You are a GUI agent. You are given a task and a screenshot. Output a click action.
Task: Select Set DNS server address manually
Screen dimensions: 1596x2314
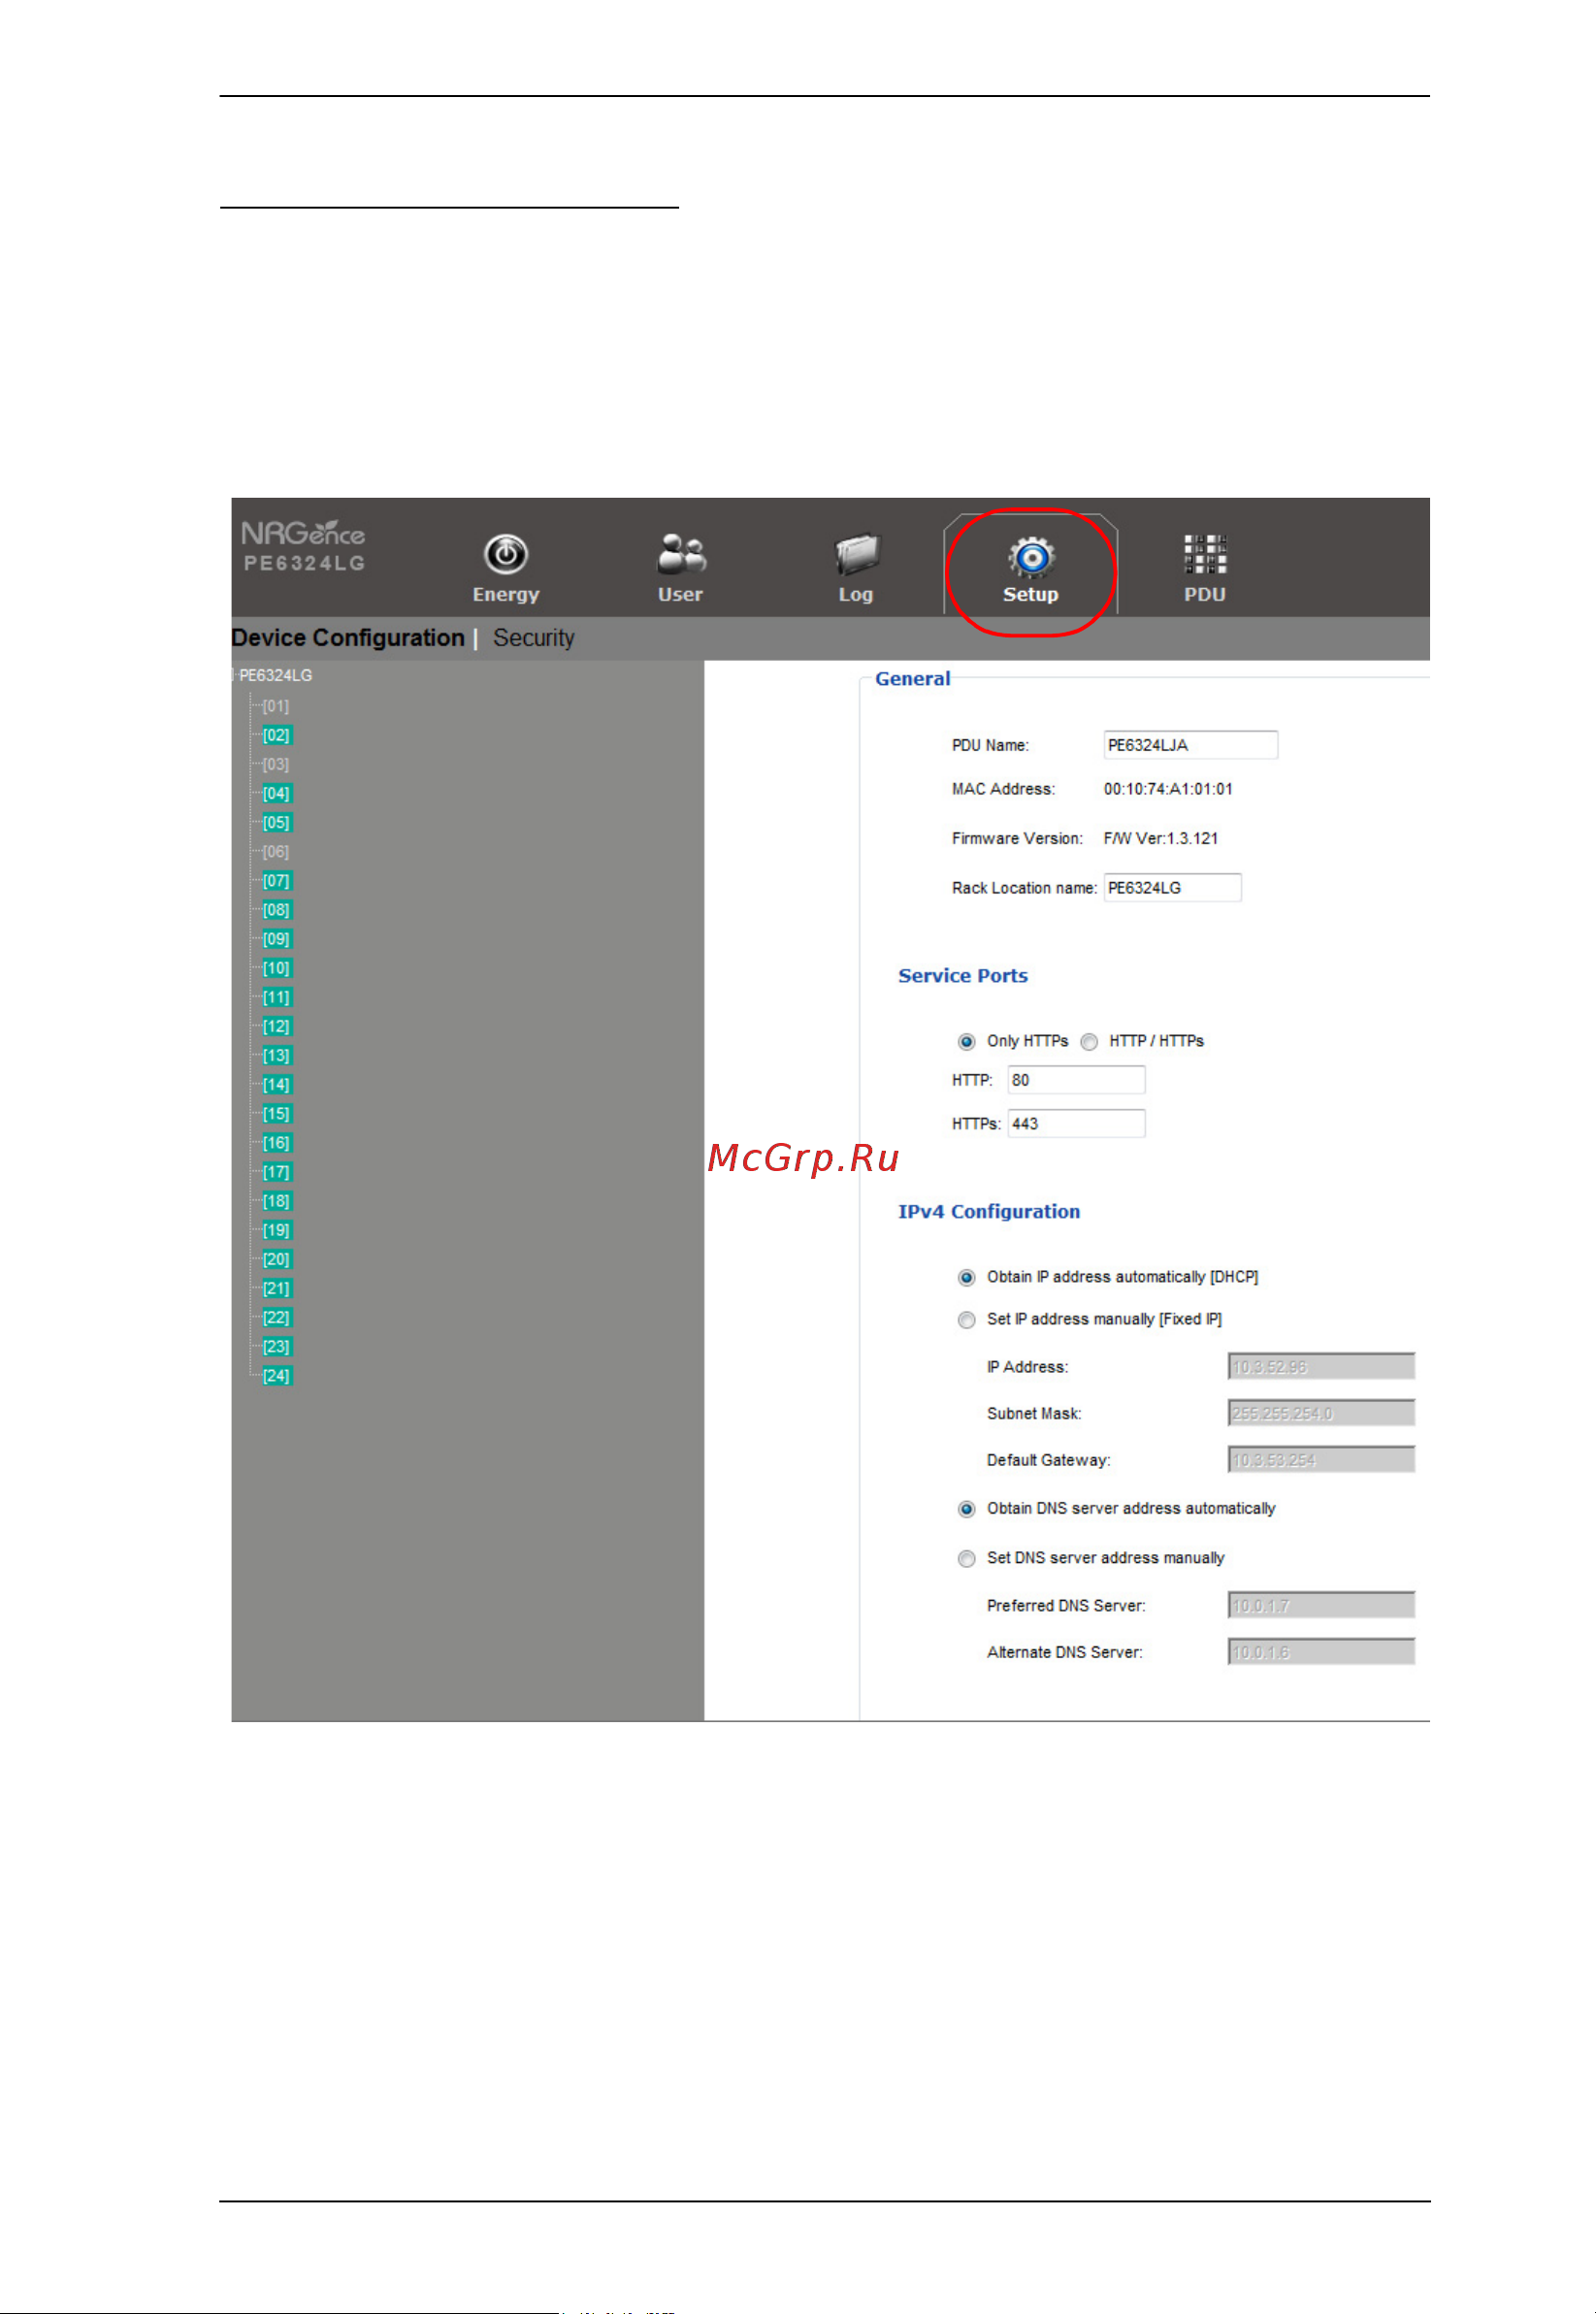966,1559
